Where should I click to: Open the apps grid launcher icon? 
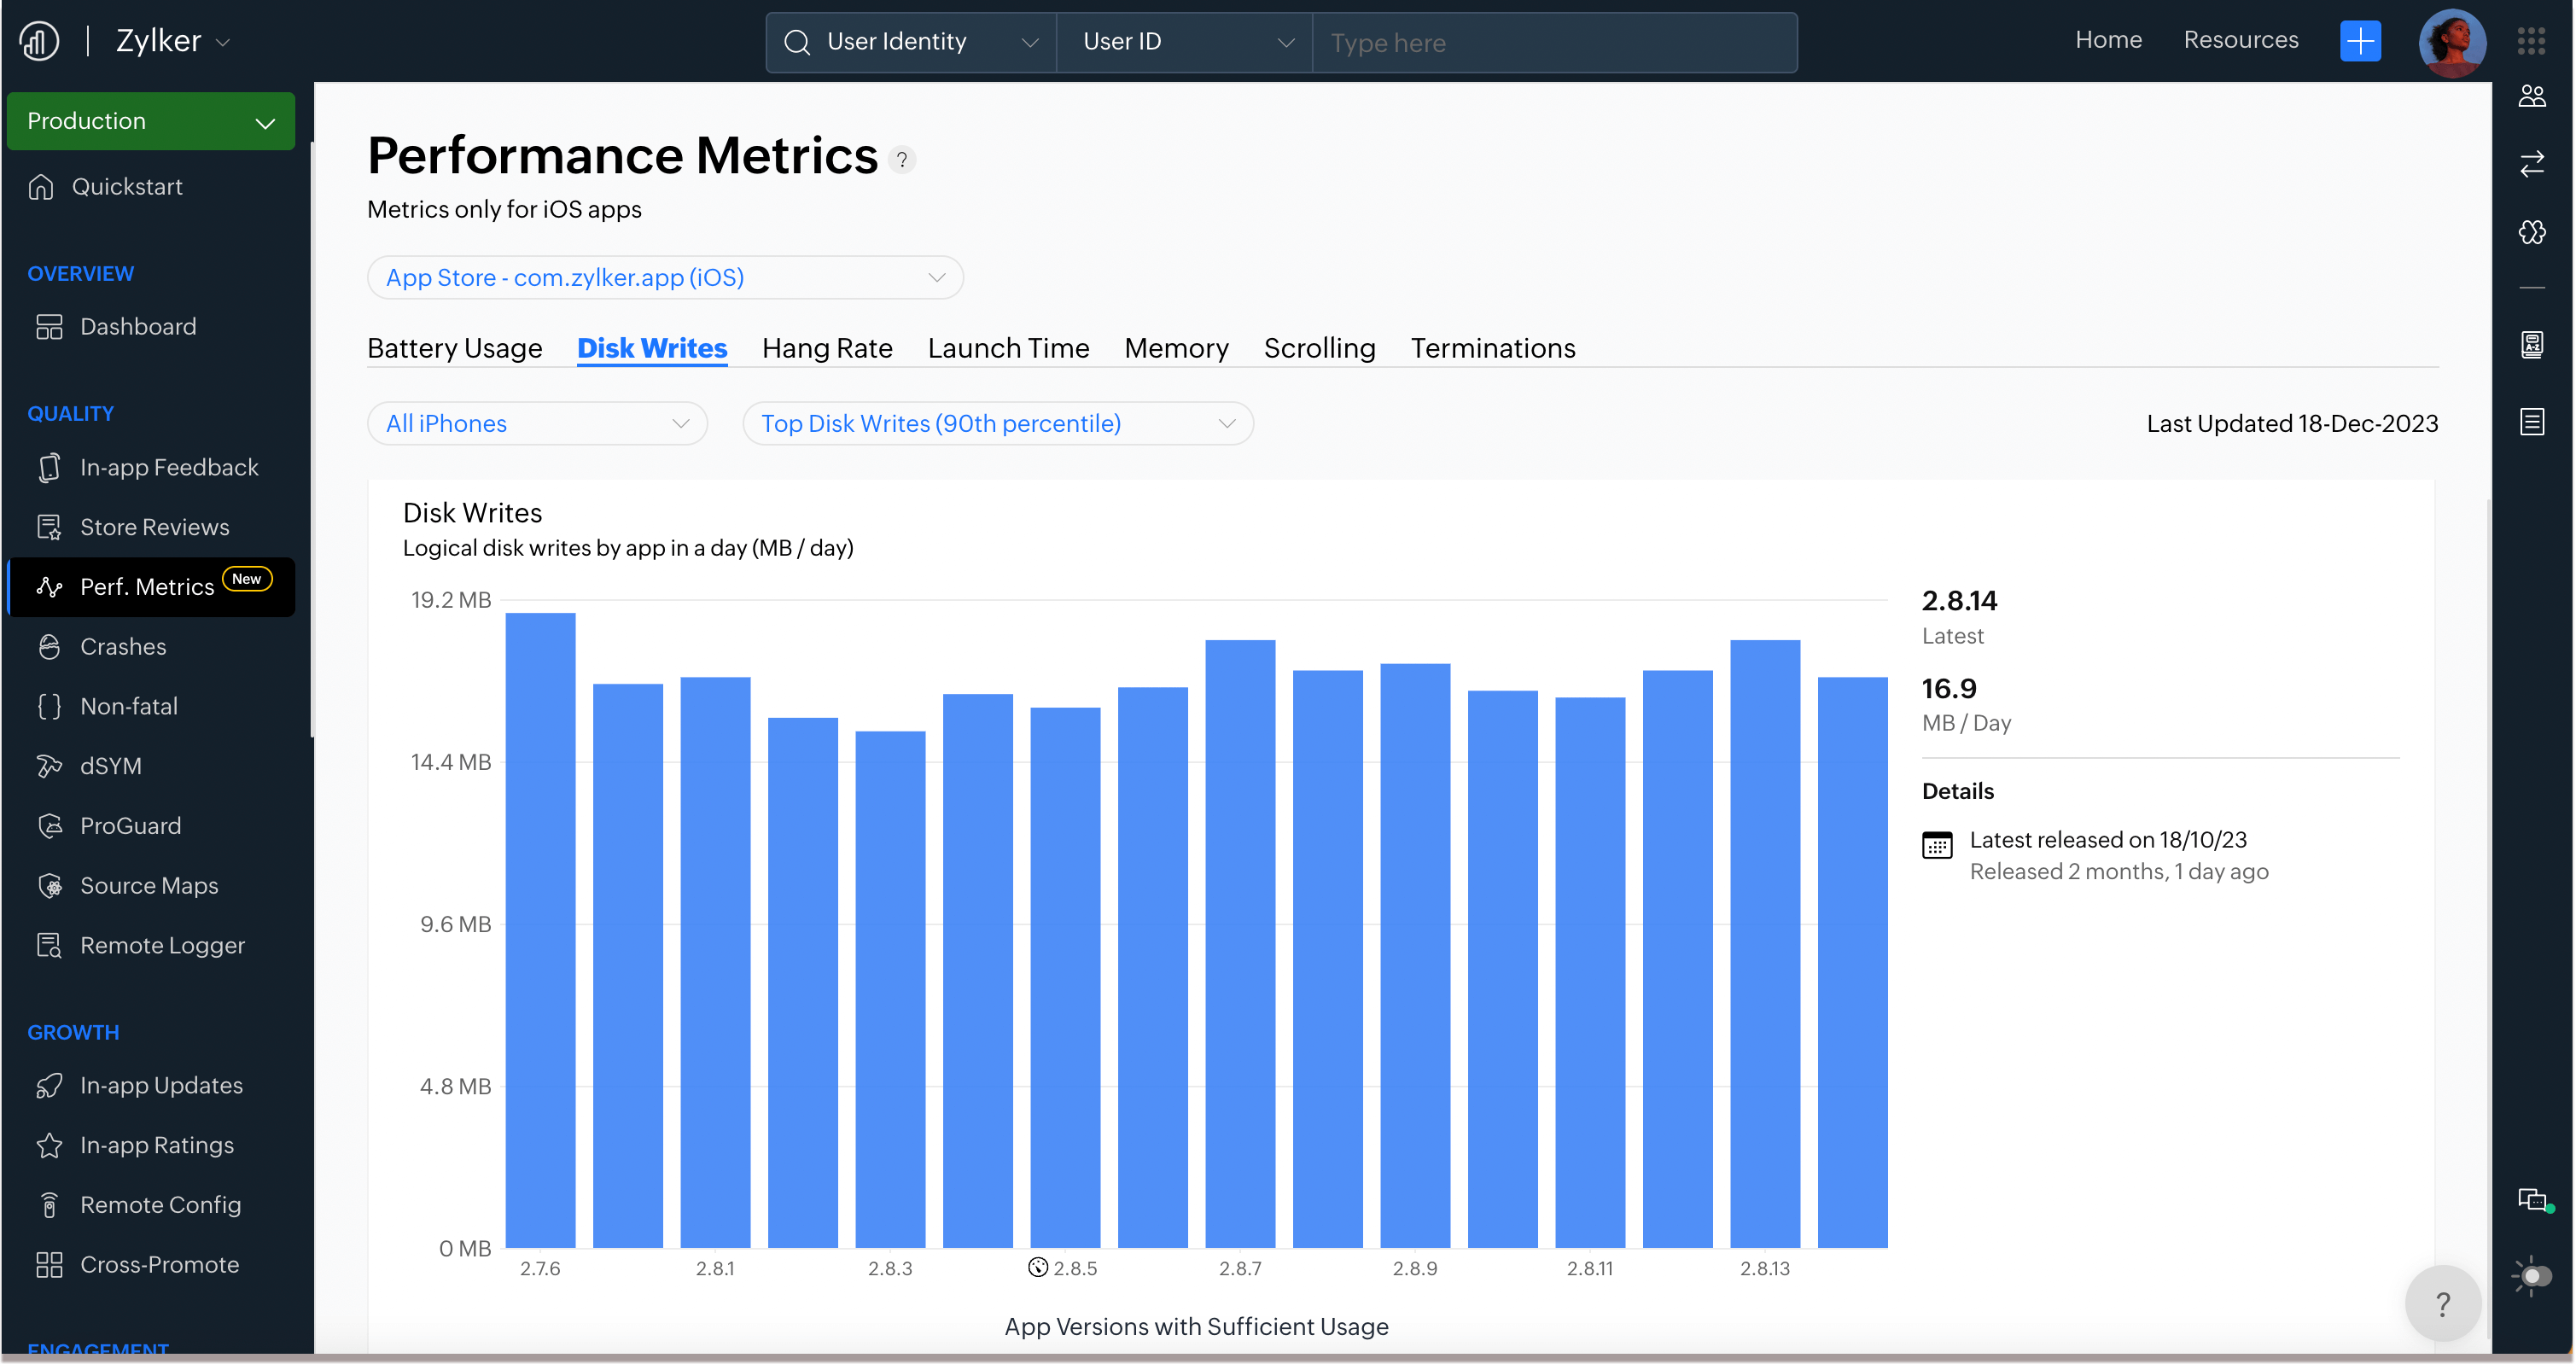(2531, 41)
